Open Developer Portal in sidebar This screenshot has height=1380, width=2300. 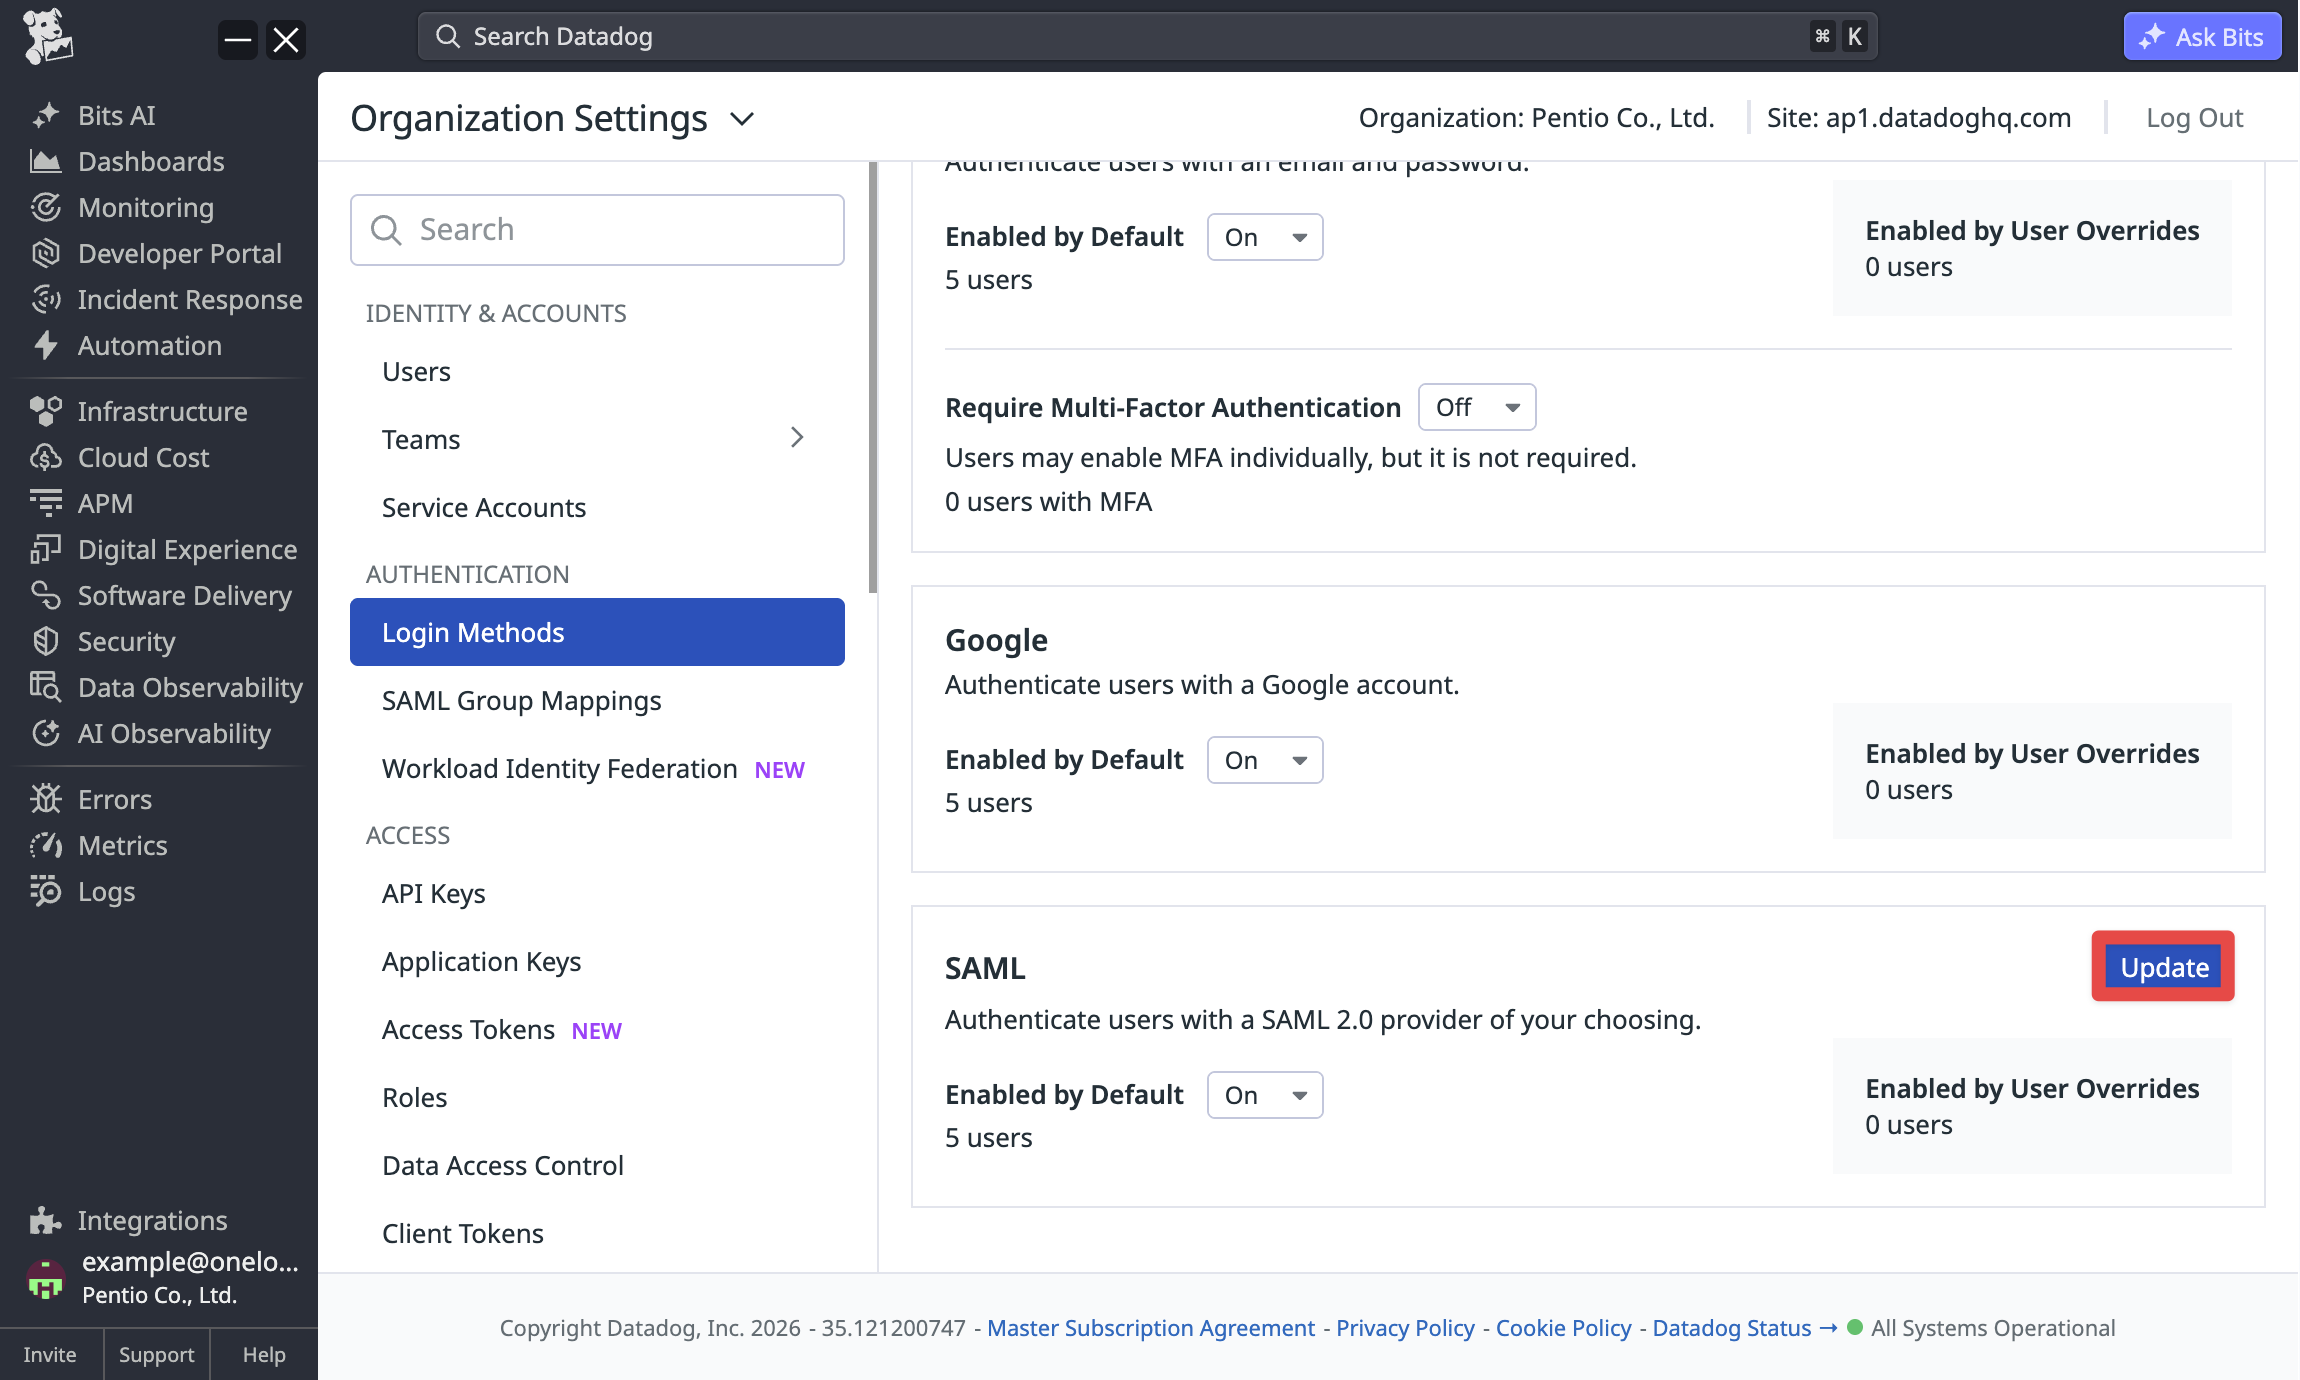180,253
